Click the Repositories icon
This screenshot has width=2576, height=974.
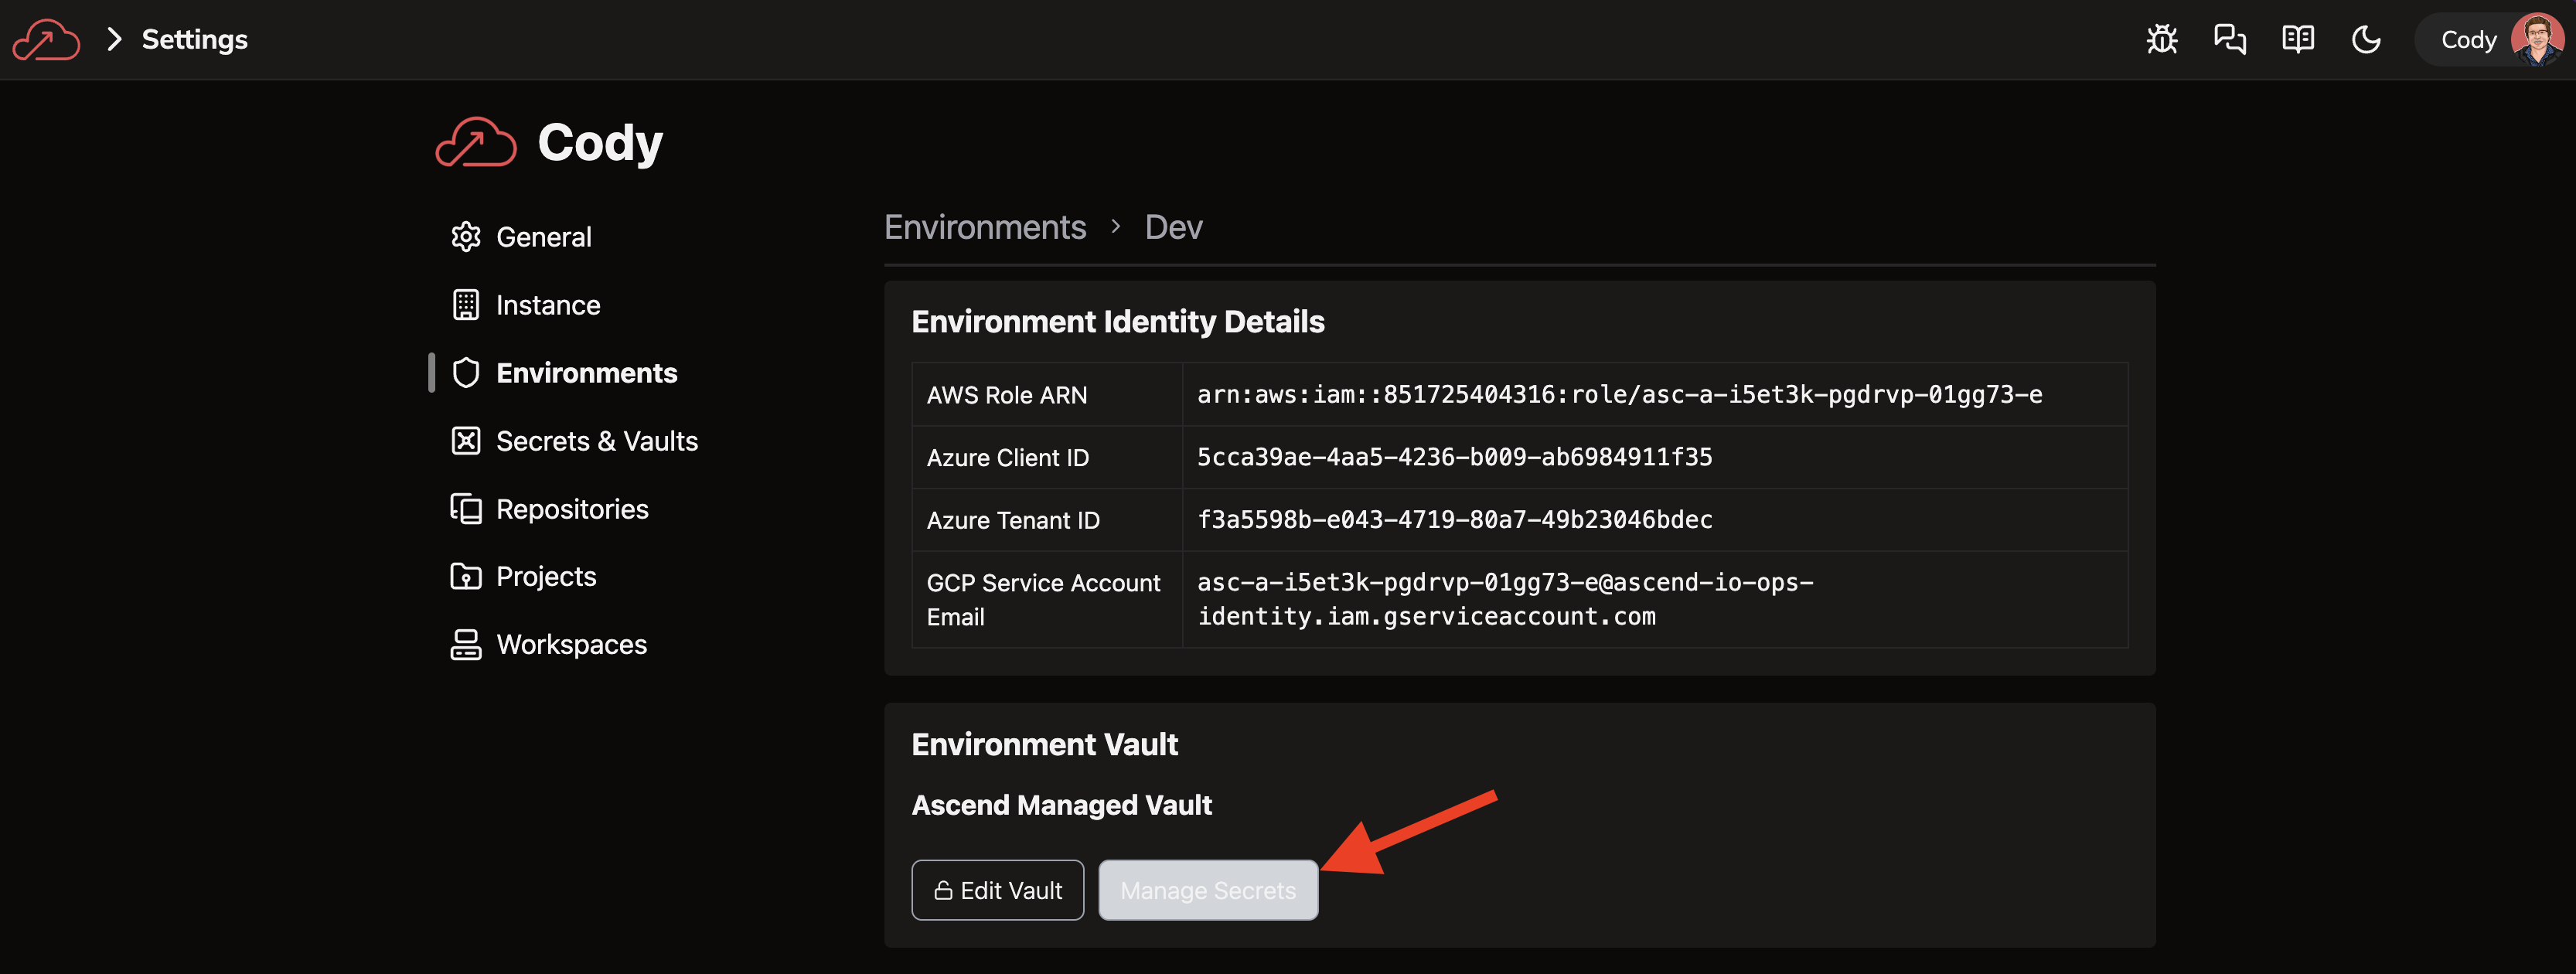click(465, 509)
